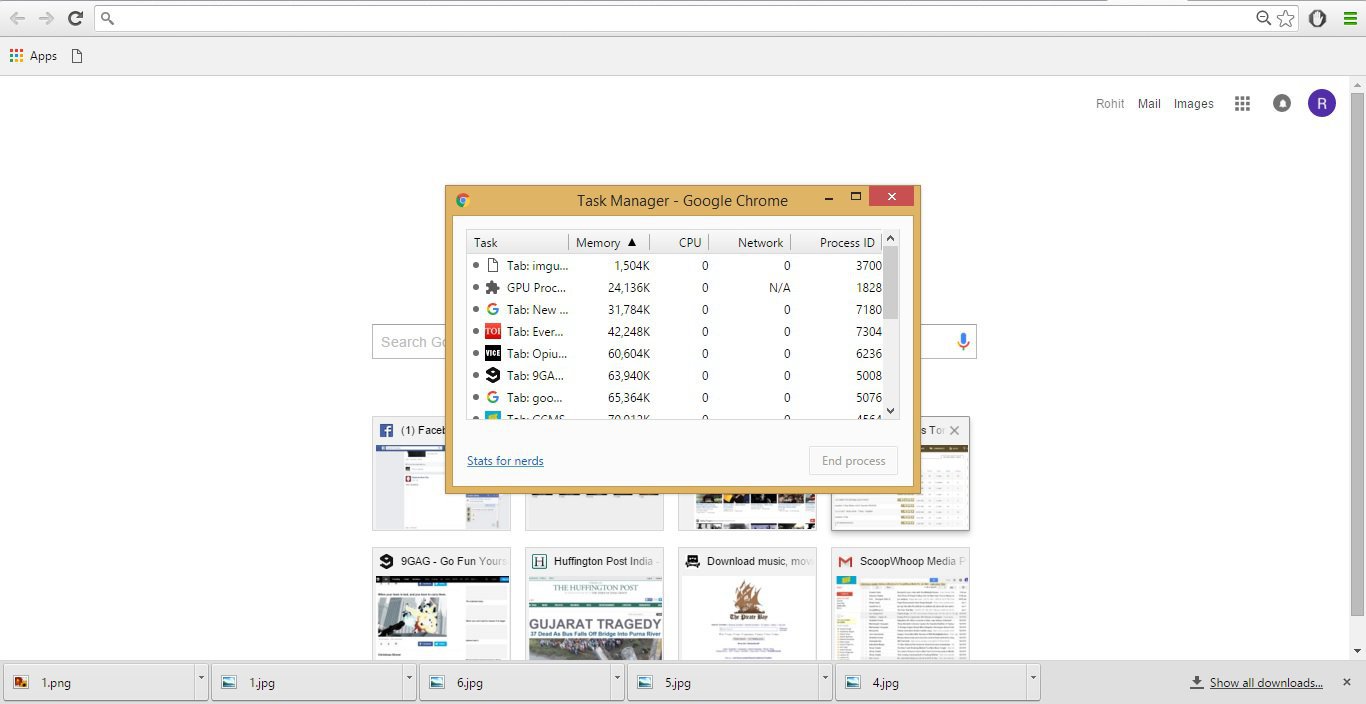Open the ScoopWhoop Media thumbnail
The width and height of the screenshot is (1366, 704).
[x=900, y=604]
